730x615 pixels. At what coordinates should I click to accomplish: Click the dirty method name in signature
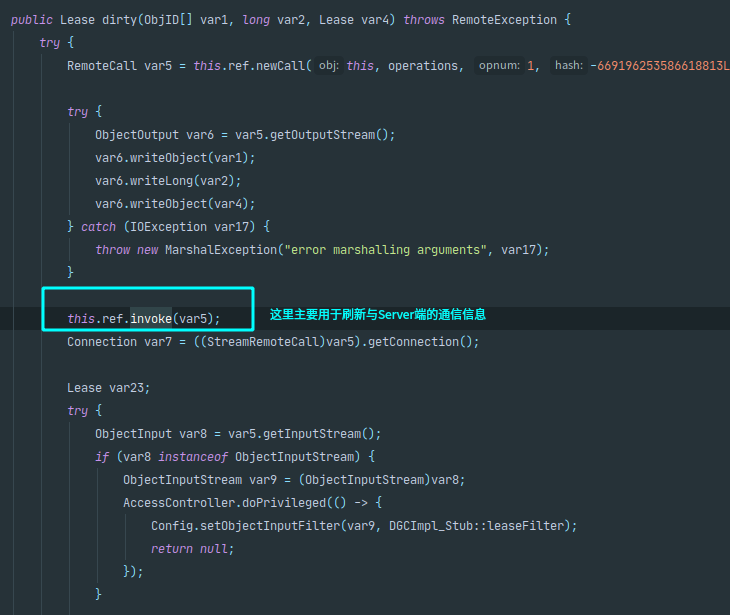(122, 20)
